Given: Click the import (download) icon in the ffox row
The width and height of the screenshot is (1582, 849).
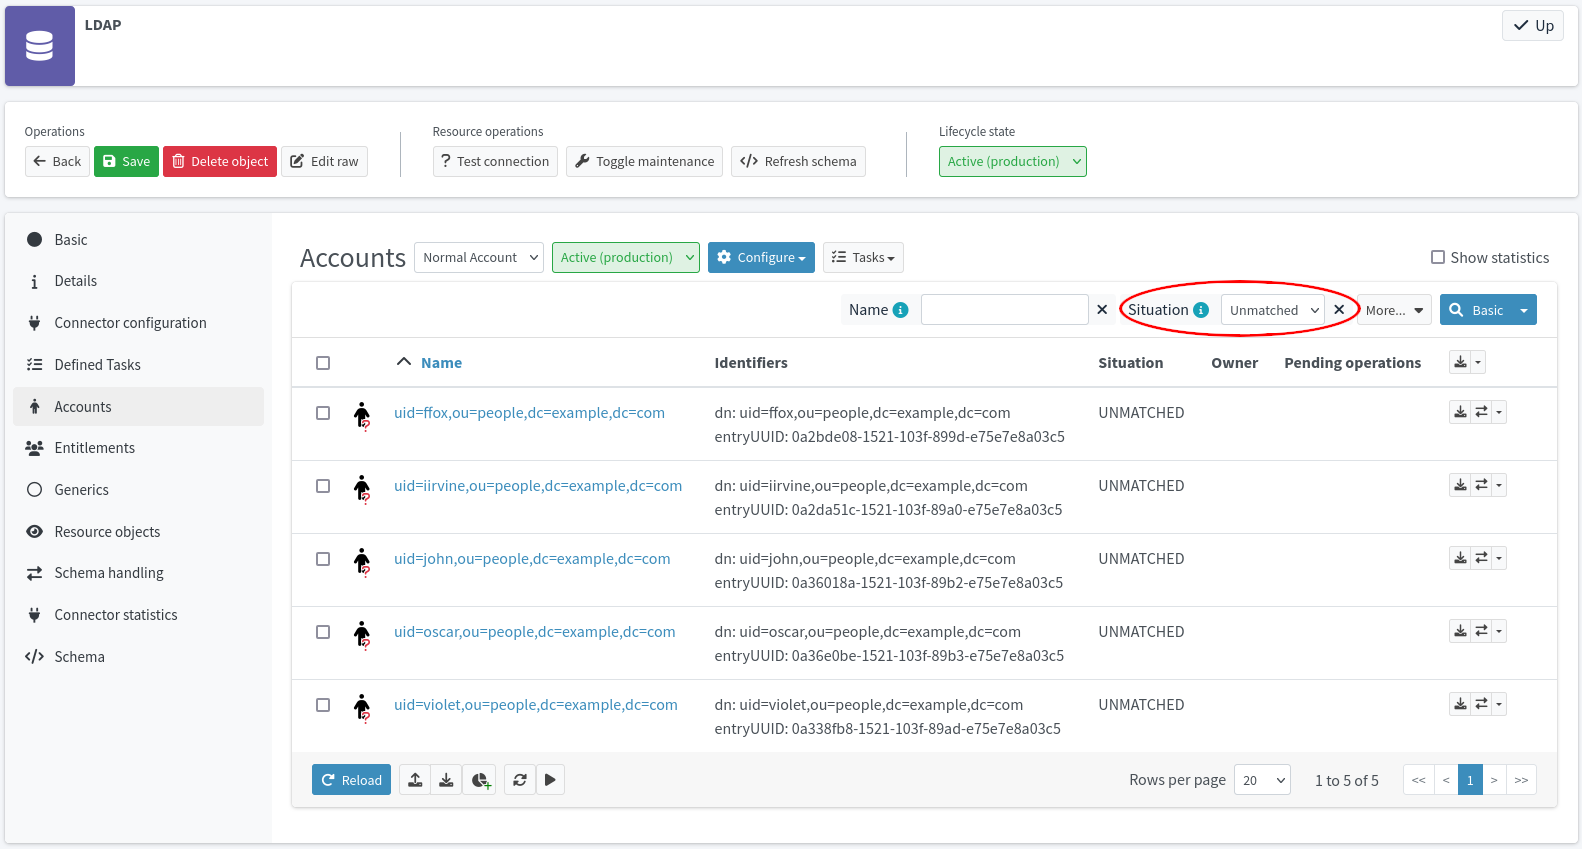Looking at the screenshot, I should coord(1460,412).
